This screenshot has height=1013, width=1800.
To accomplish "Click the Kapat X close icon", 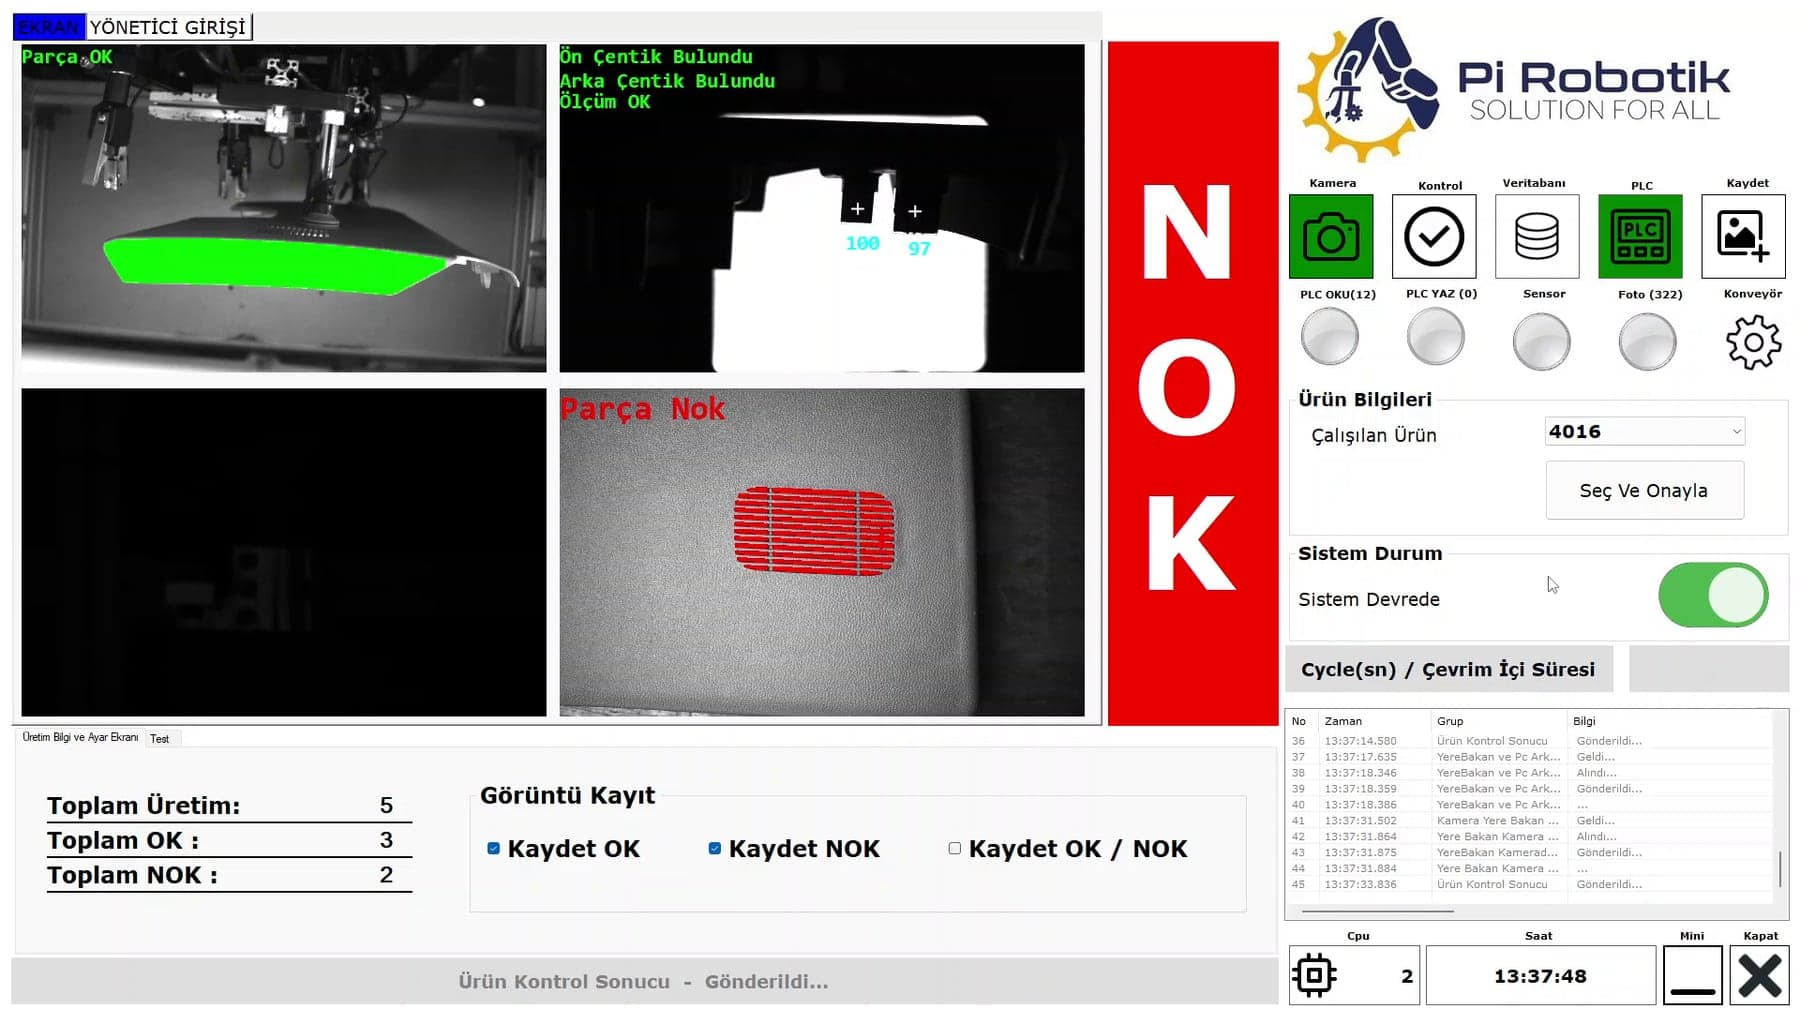I will [x=1760, y=975].
